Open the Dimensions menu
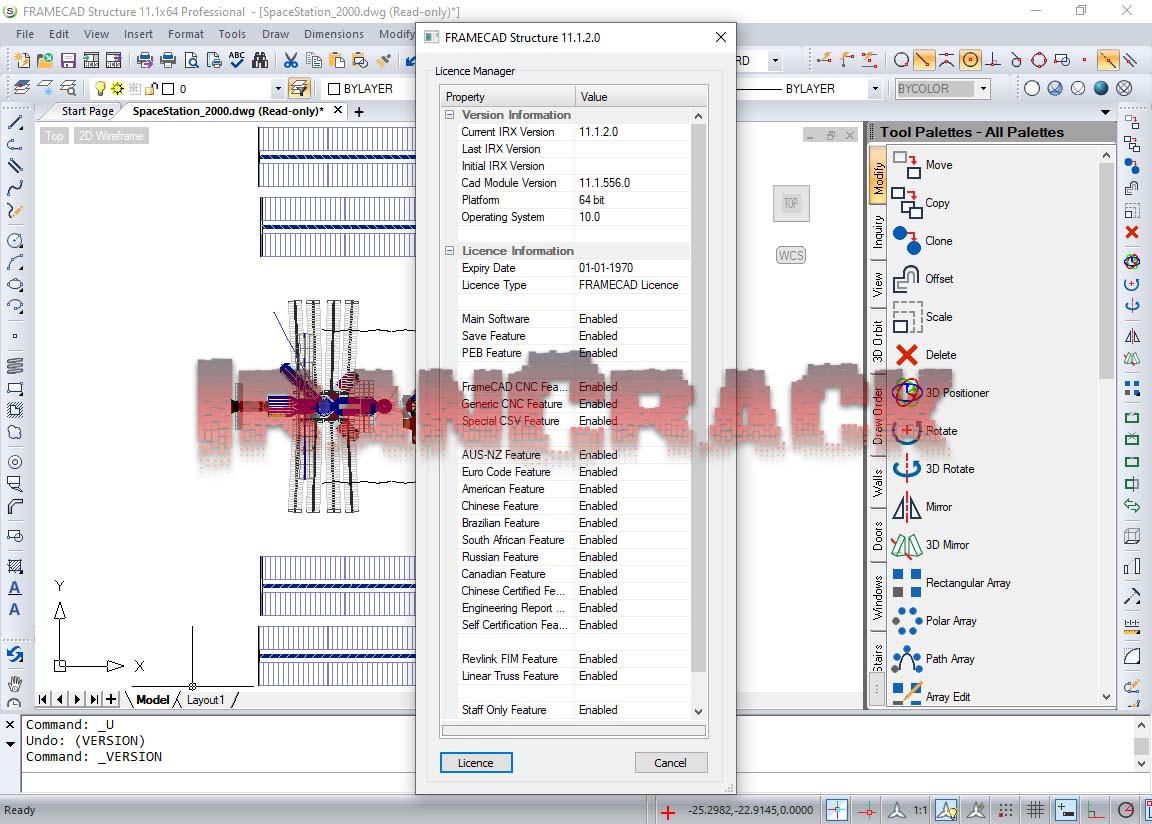 (x=334, y=34)
